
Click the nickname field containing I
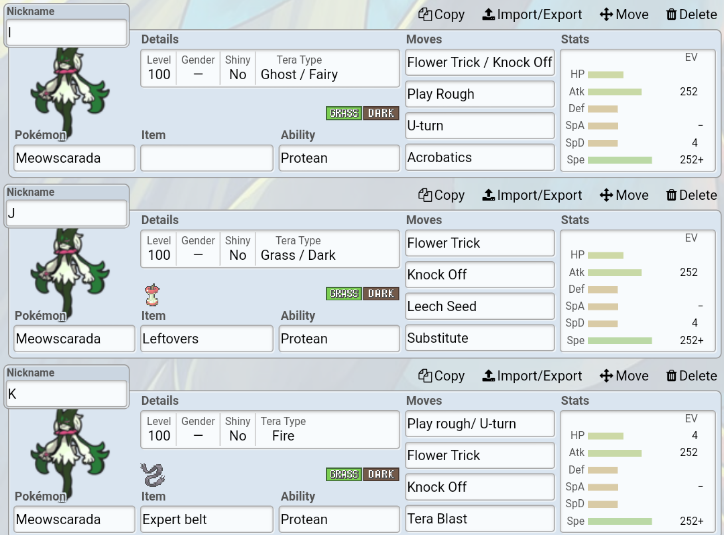(x=66, y=32)
